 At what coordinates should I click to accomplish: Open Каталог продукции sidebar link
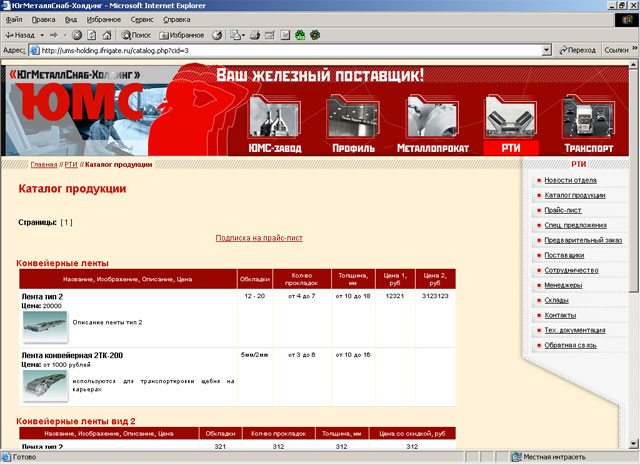click(575, 195)
